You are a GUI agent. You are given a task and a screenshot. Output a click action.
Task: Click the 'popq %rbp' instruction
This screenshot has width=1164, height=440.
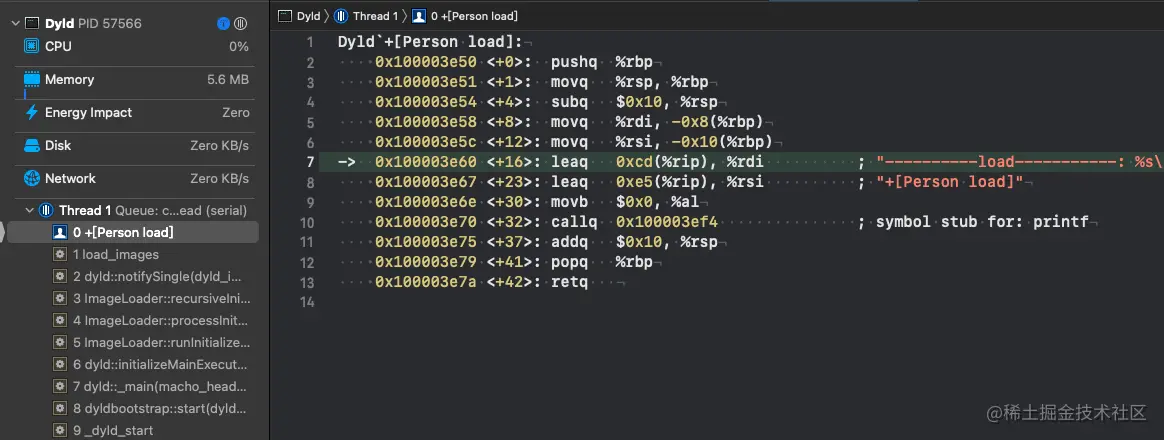pyautogui.click(x=601, y=263)
